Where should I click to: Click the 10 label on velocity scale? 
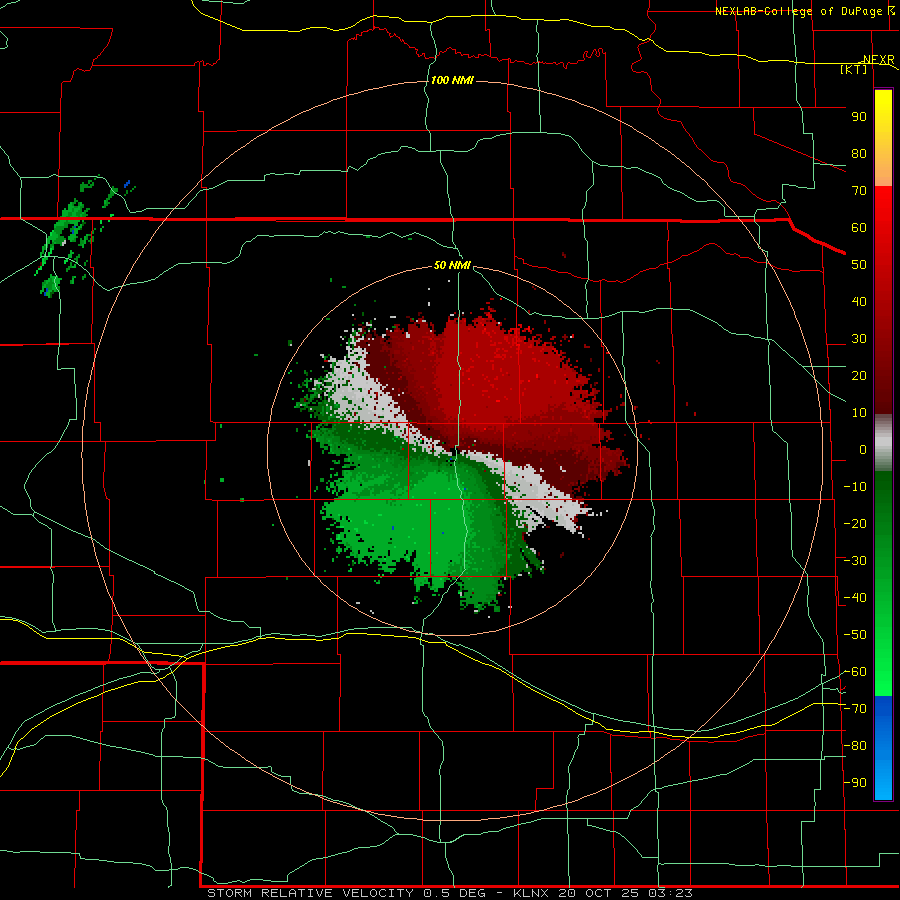[859, 413]
